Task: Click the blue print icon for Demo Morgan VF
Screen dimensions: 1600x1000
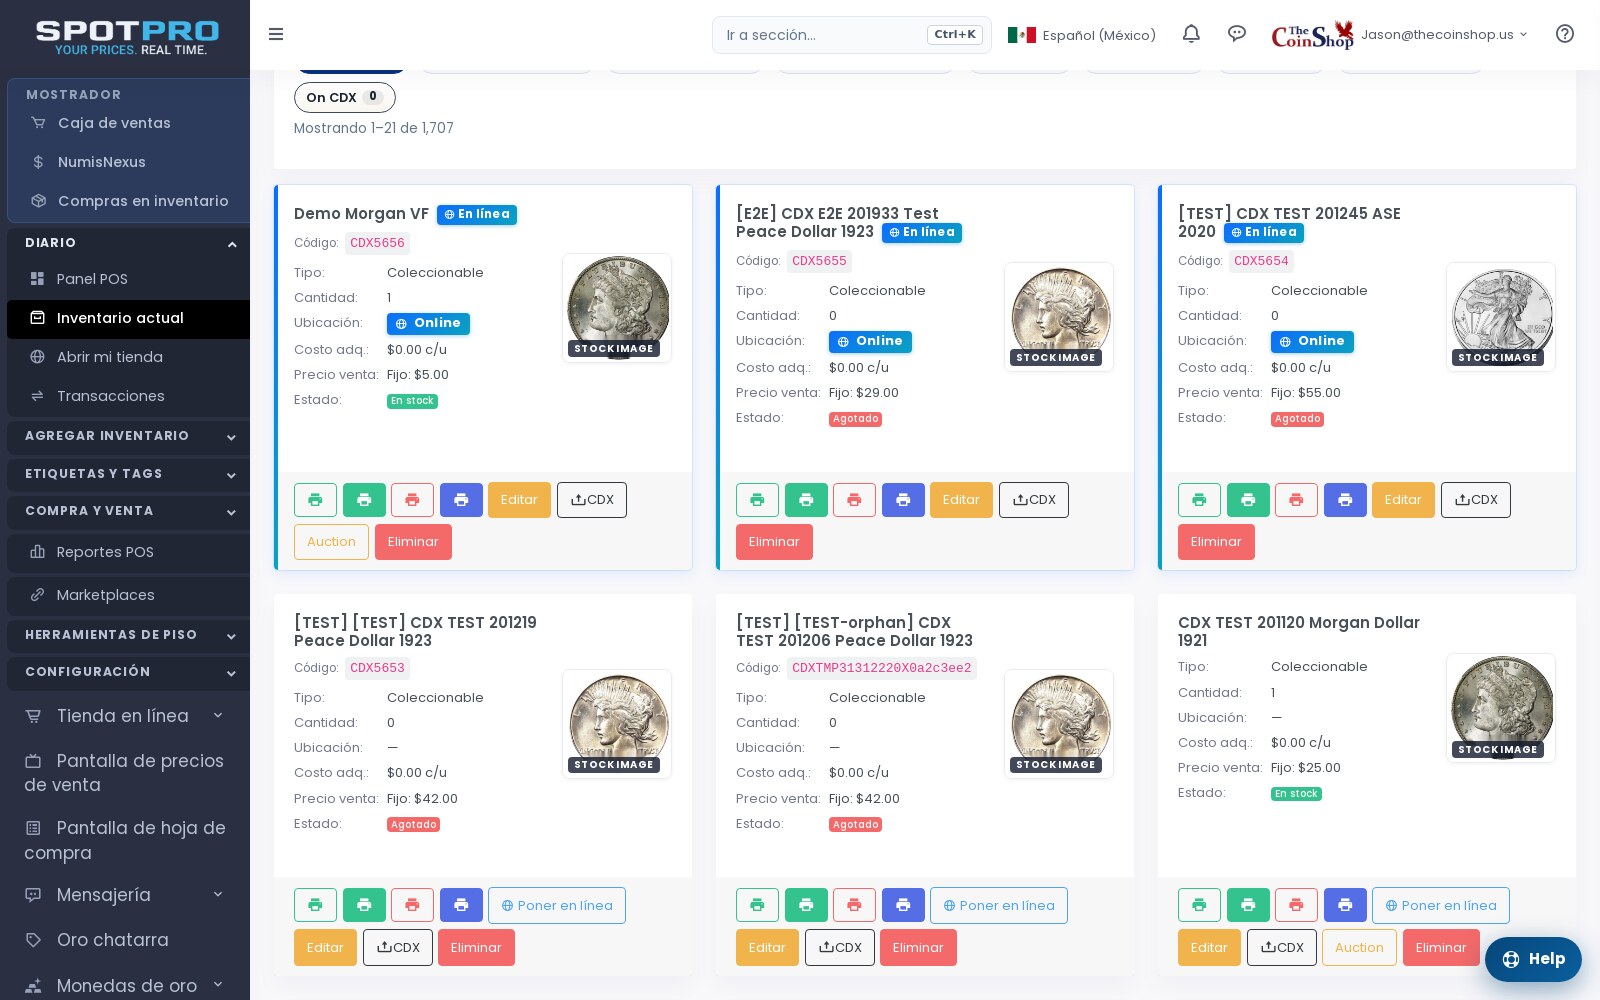Action: point(461,500)
